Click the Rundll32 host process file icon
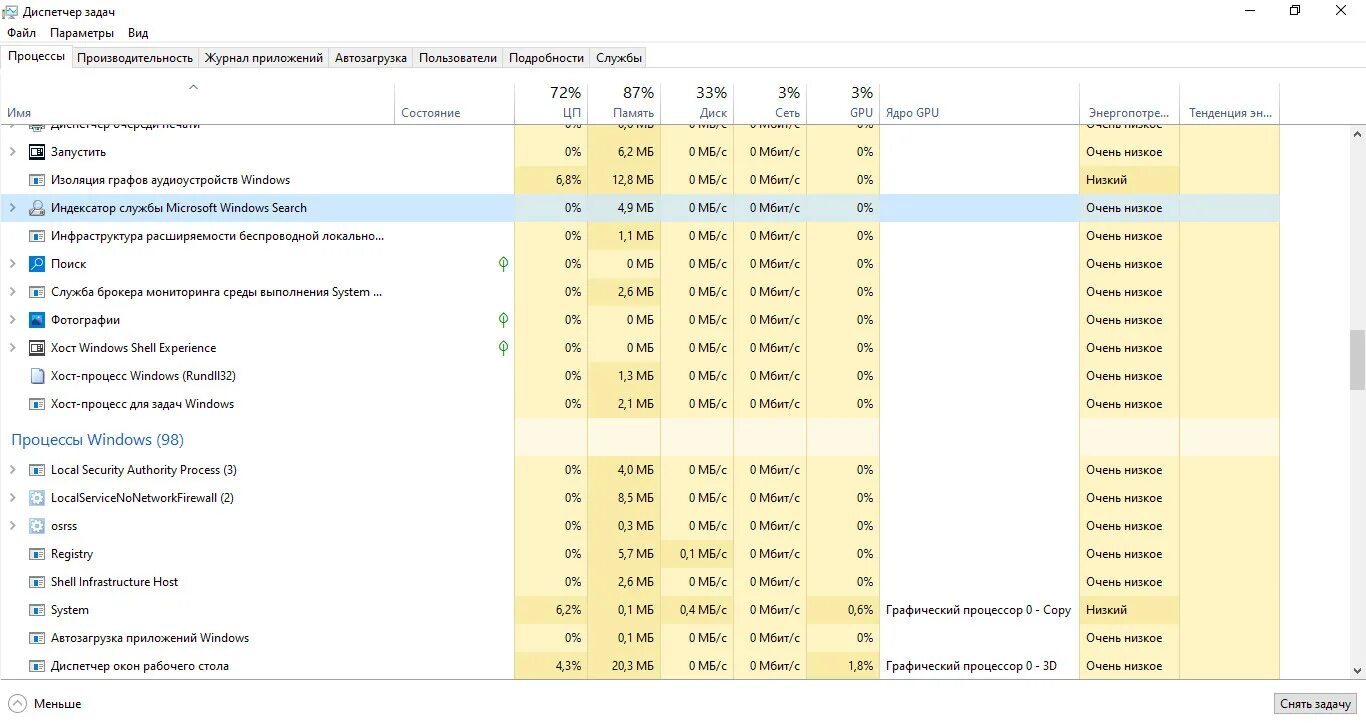1366x728 pixels. coord(37,376)
